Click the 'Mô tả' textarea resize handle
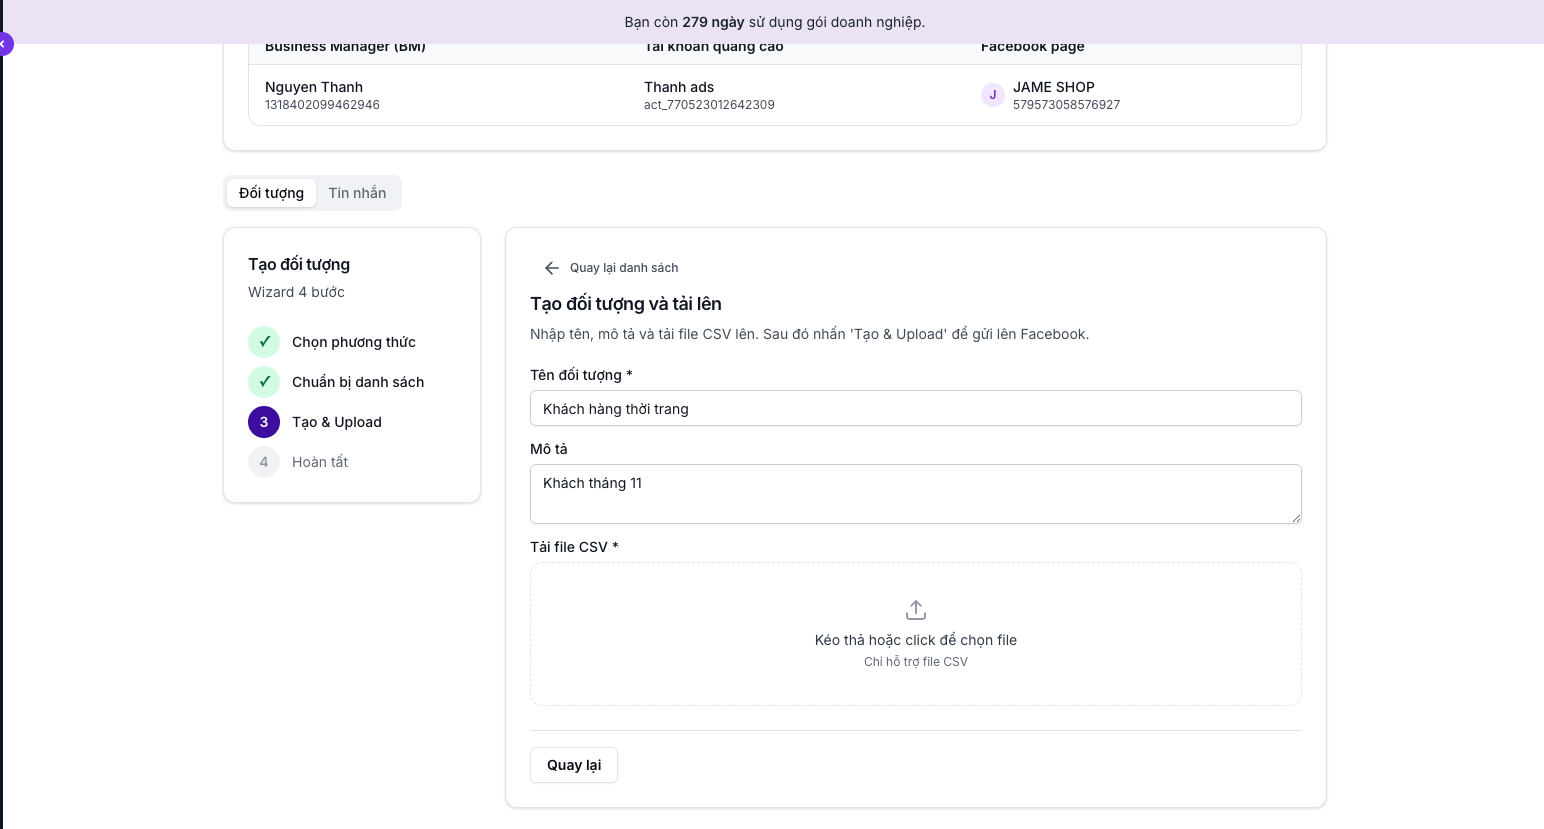Screen dimensions: 1544x829 pos(1296,520)
